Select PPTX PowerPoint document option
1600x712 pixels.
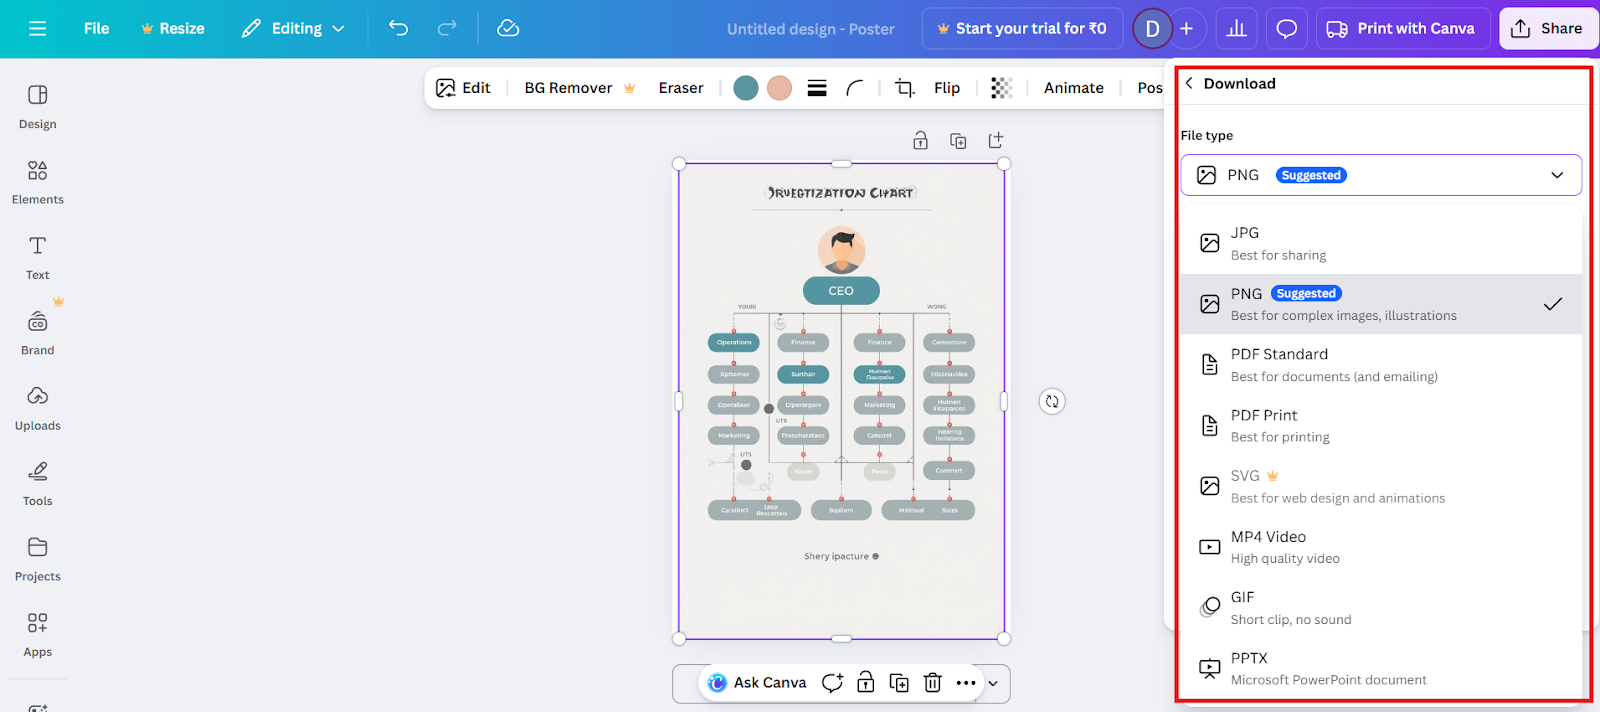1381,669
